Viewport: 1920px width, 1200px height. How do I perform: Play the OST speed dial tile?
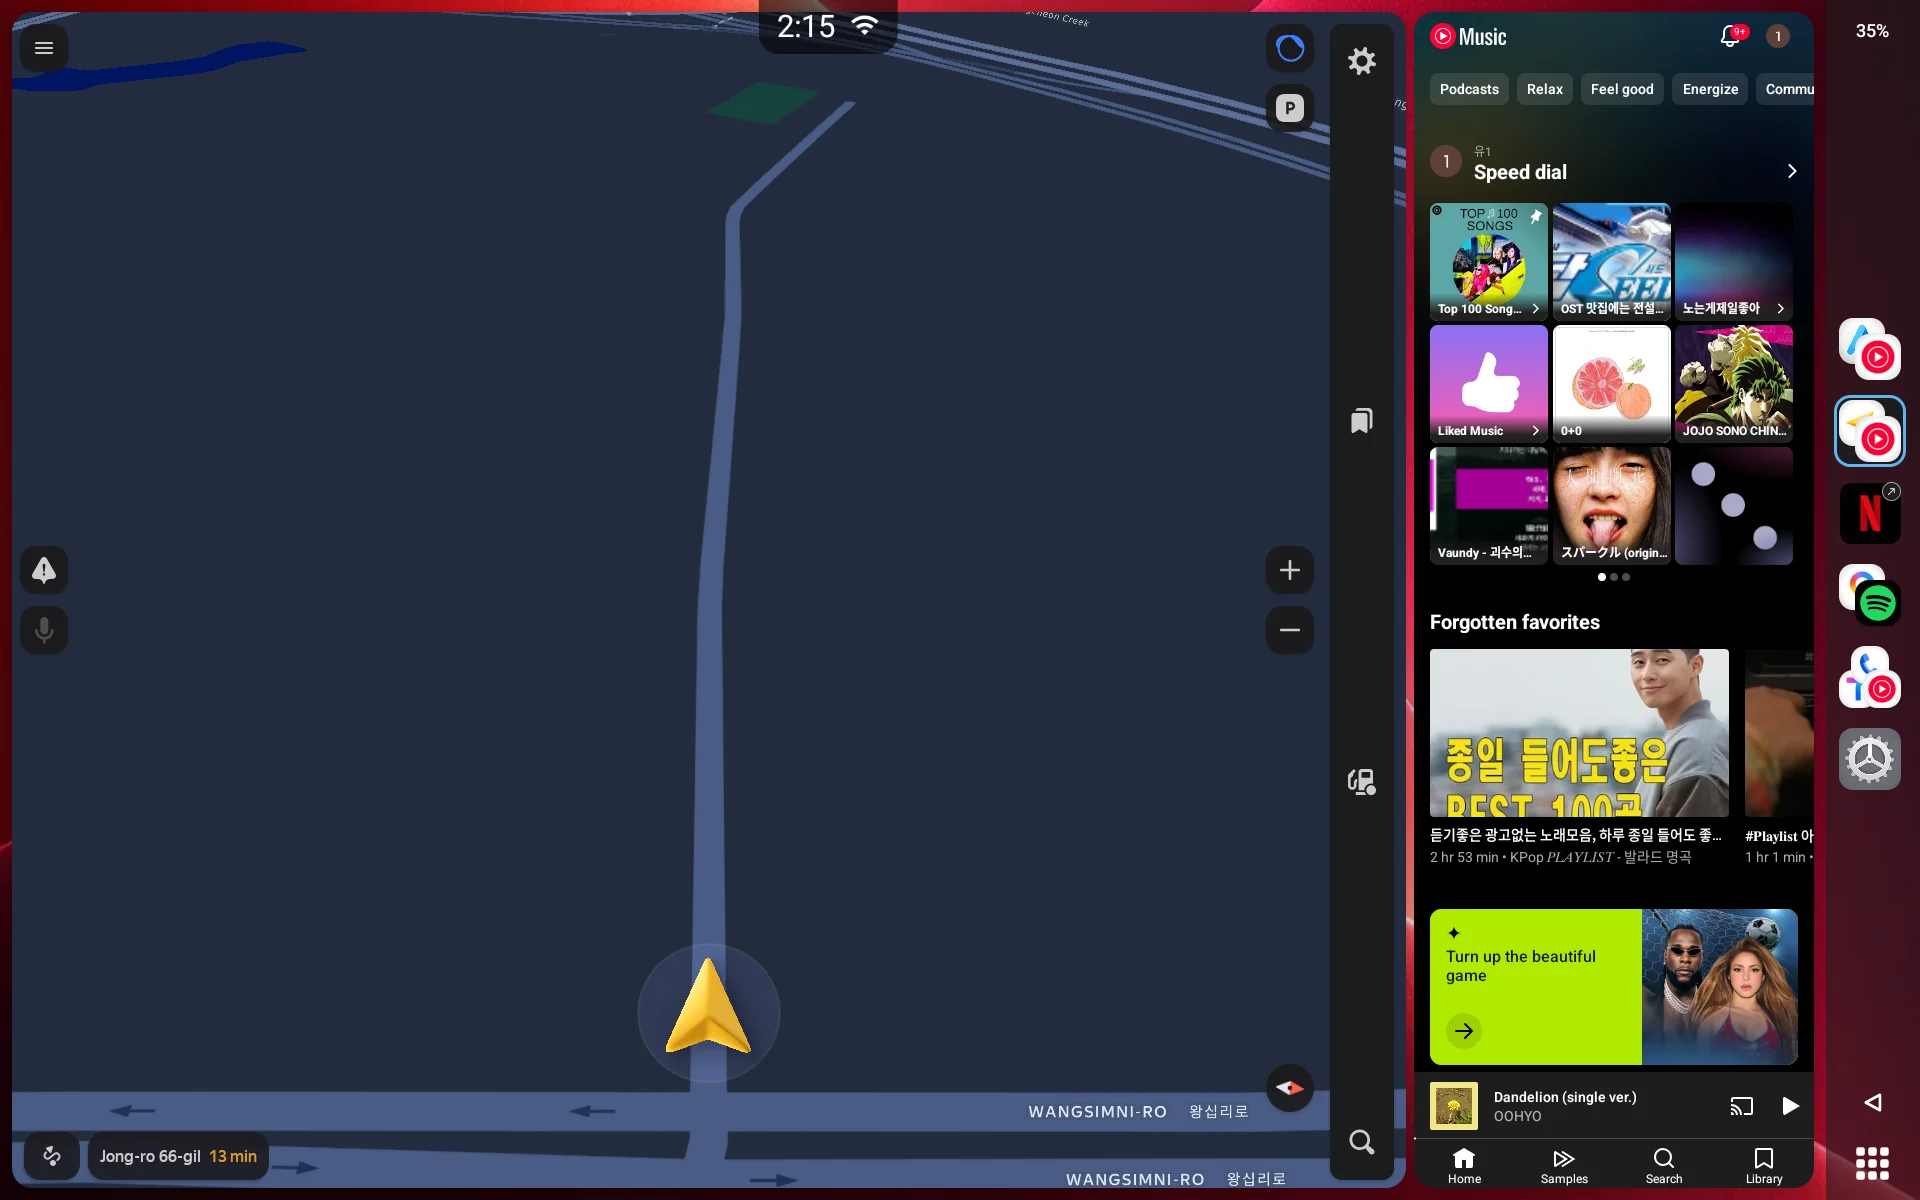coord(1611,261)
